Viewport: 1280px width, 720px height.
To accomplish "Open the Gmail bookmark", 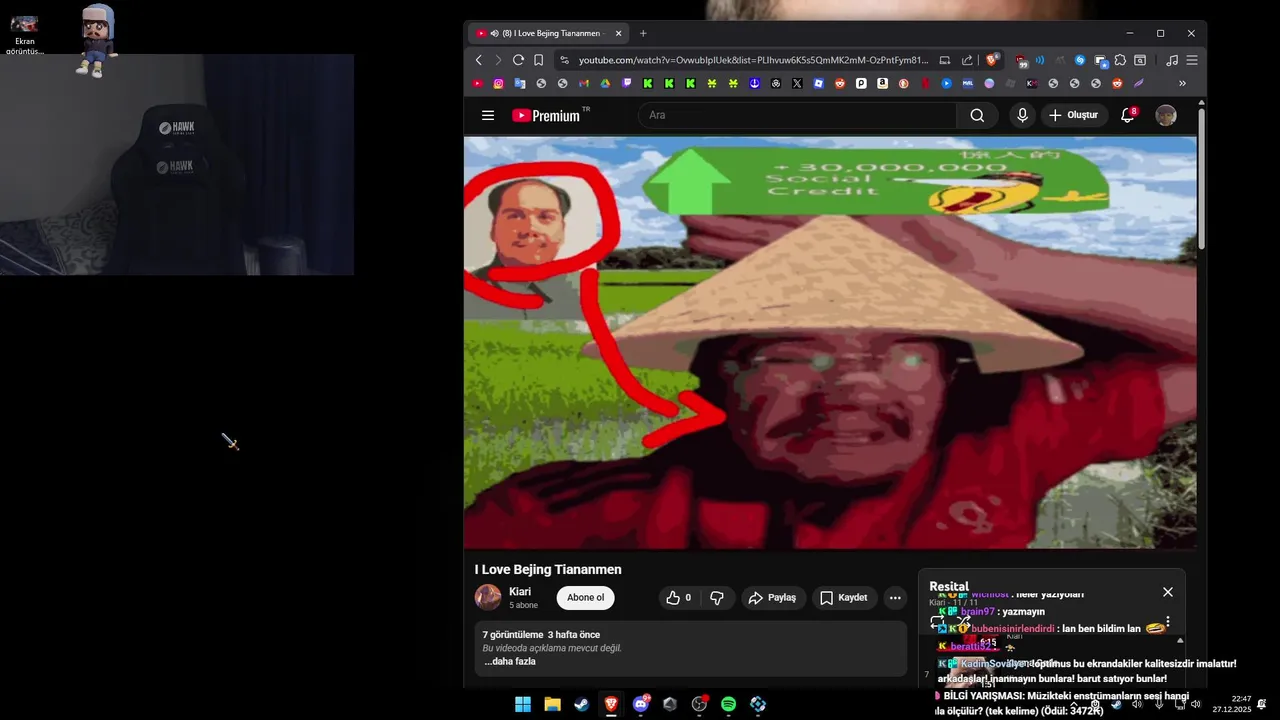I will coord(584,84).
